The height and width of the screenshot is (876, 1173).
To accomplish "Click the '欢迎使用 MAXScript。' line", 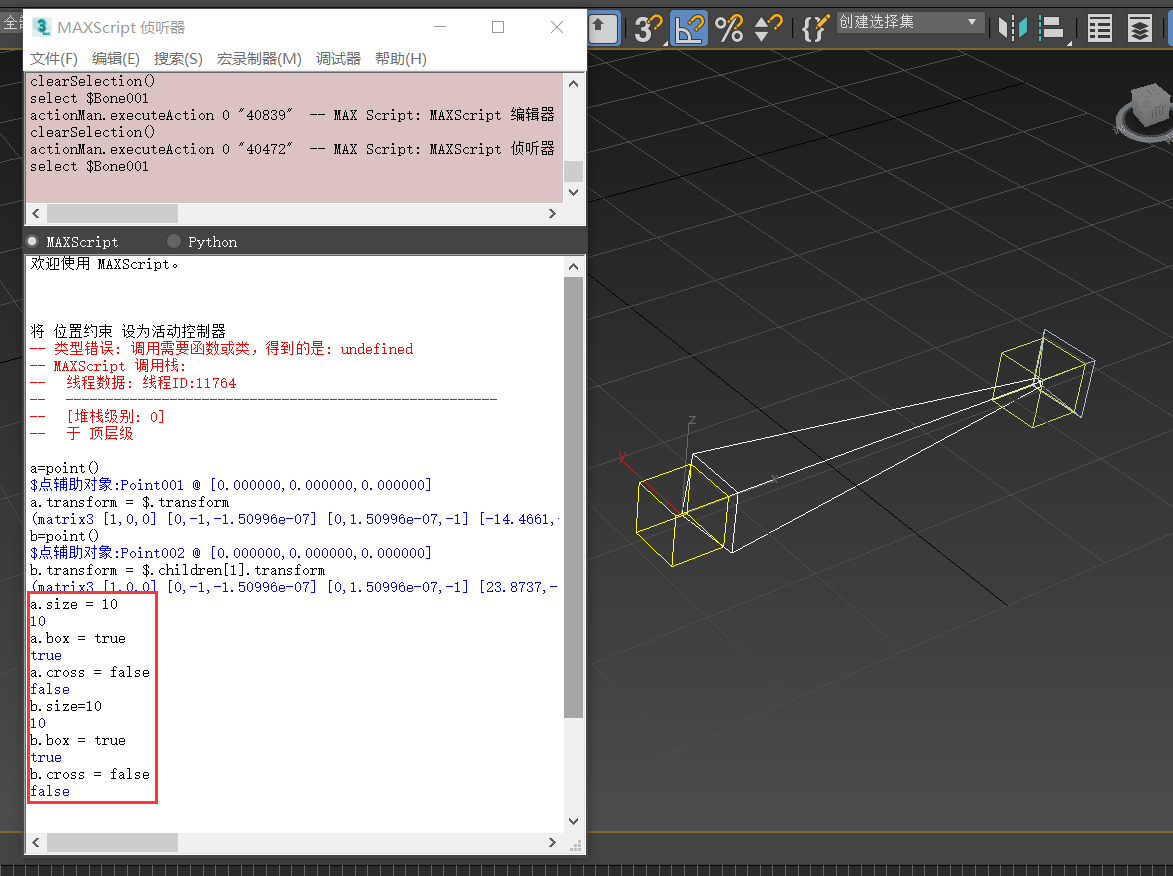I will (x=104, y=264).
